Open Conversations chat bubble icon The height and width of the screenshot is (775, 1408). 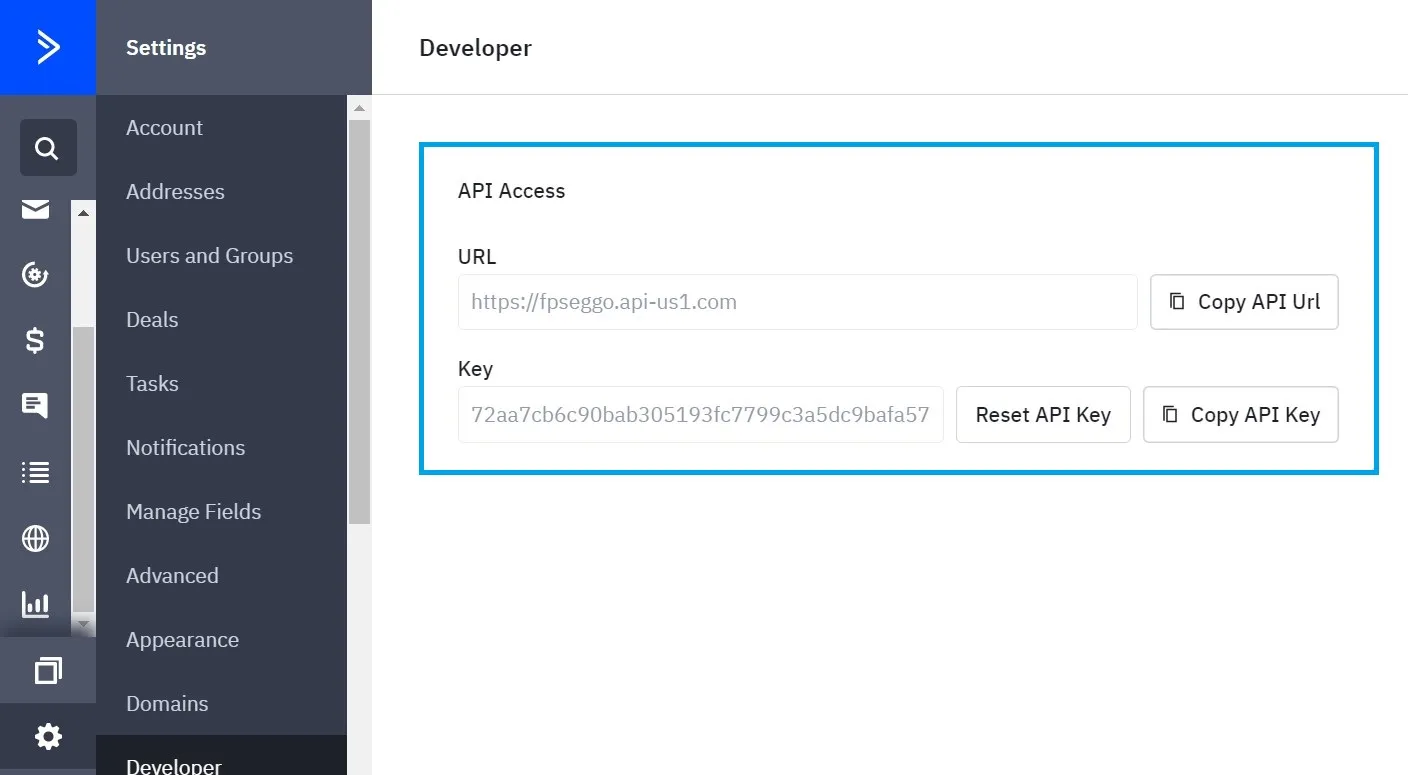pyautogui.click(x=35, y=405)
